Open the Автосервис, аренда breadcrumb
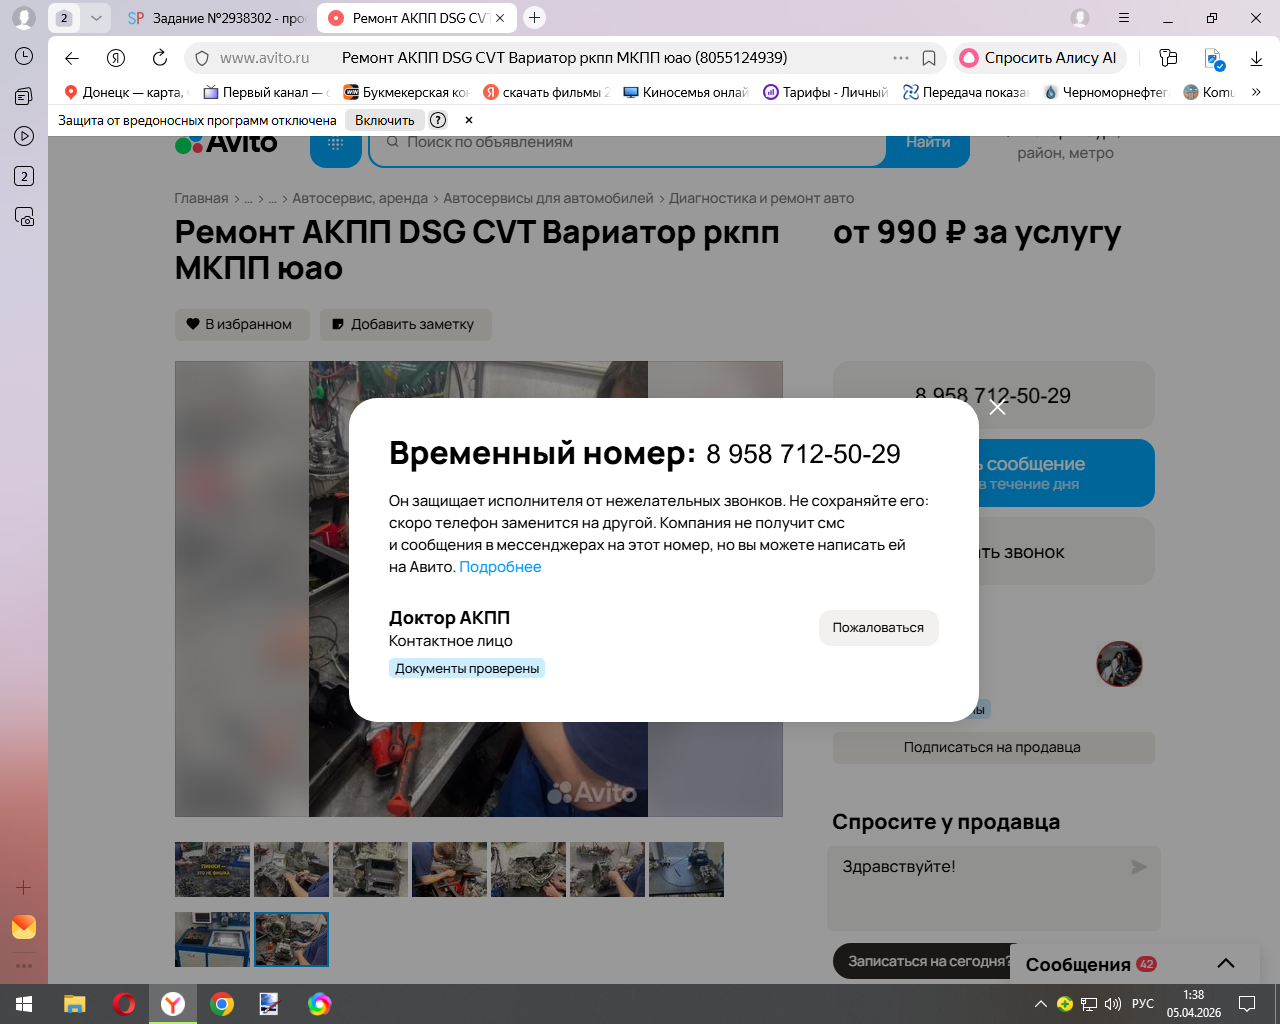Screen dimensions: 1280x1024 (x=360, y=198)
